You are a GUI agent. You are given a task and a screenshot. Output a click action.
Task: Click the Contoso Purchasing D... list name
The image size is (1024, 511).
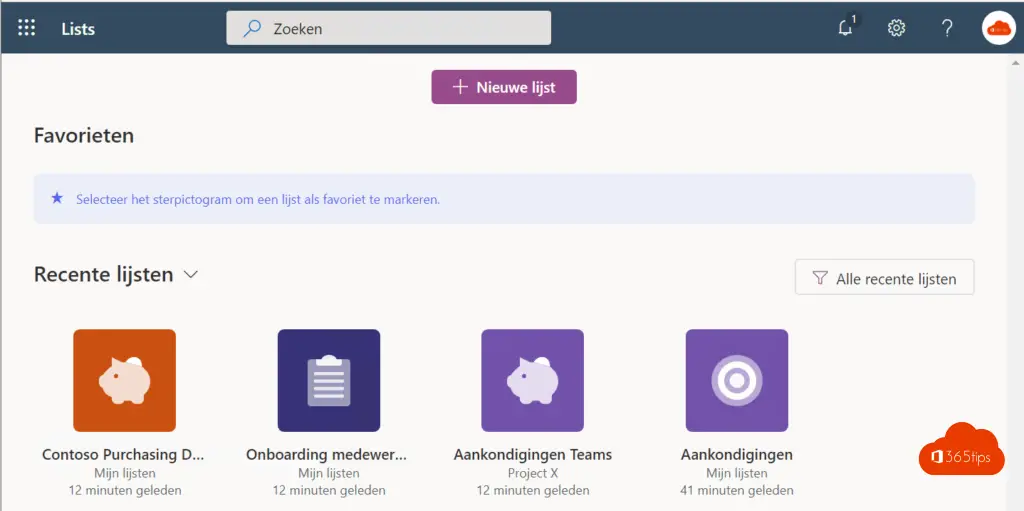123,455
